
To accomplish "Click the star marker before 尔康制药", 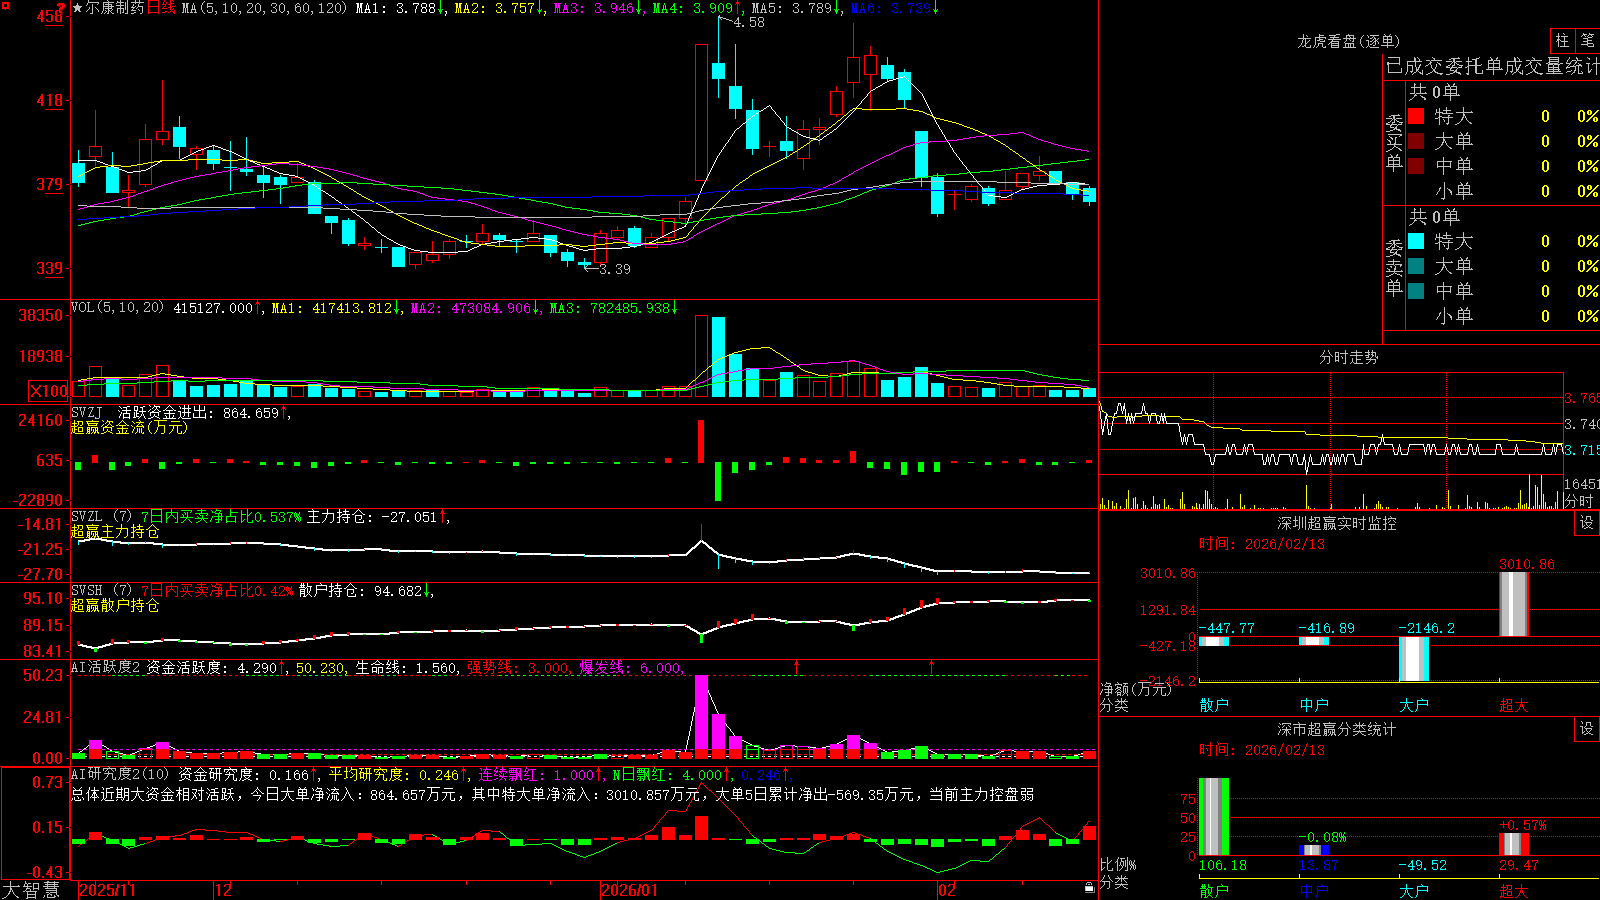I will click(78, 8).
